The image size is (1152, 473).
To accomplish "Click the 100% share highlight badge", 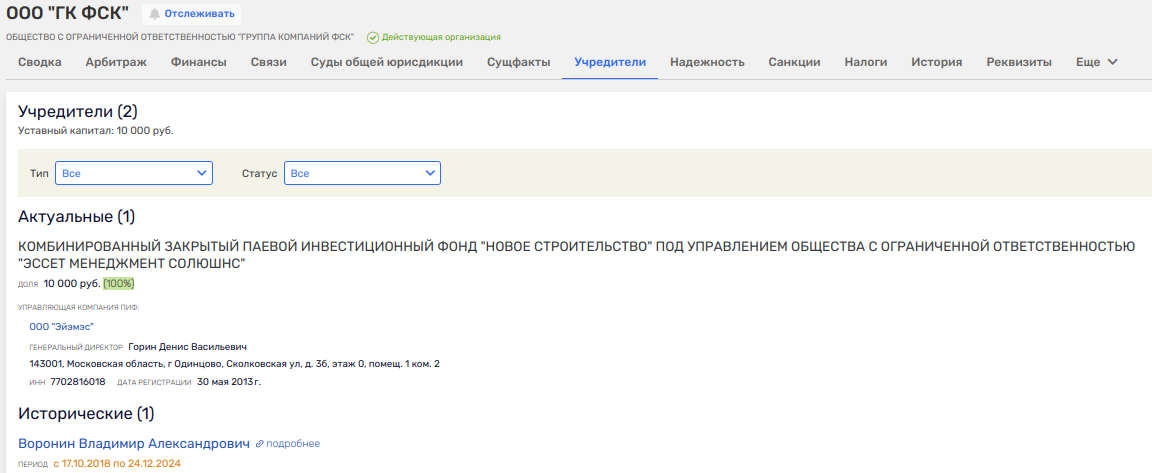I will (119, 284).
